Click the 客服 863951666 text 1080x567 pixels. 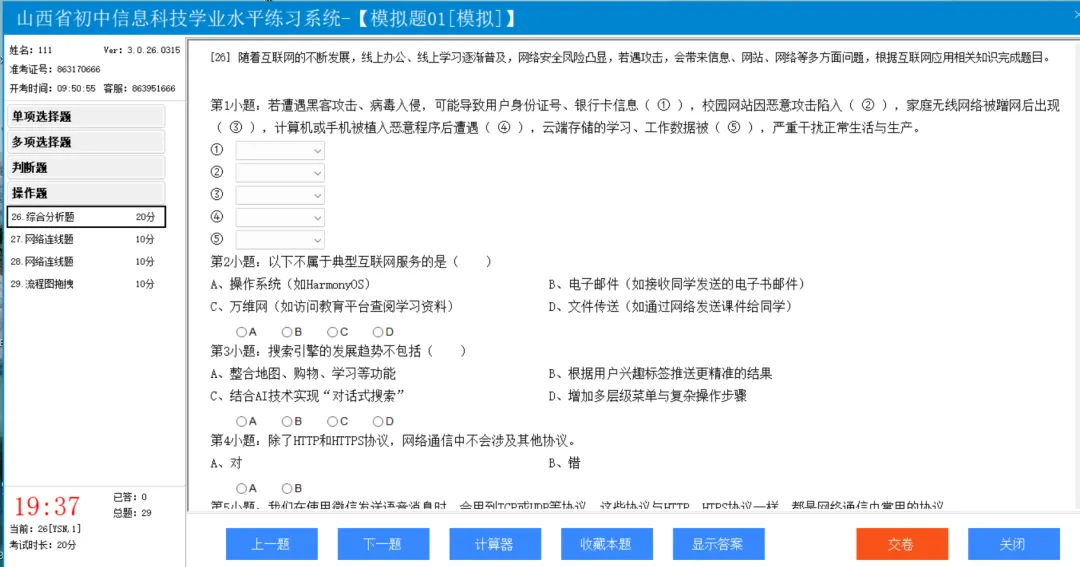[139, 88]
